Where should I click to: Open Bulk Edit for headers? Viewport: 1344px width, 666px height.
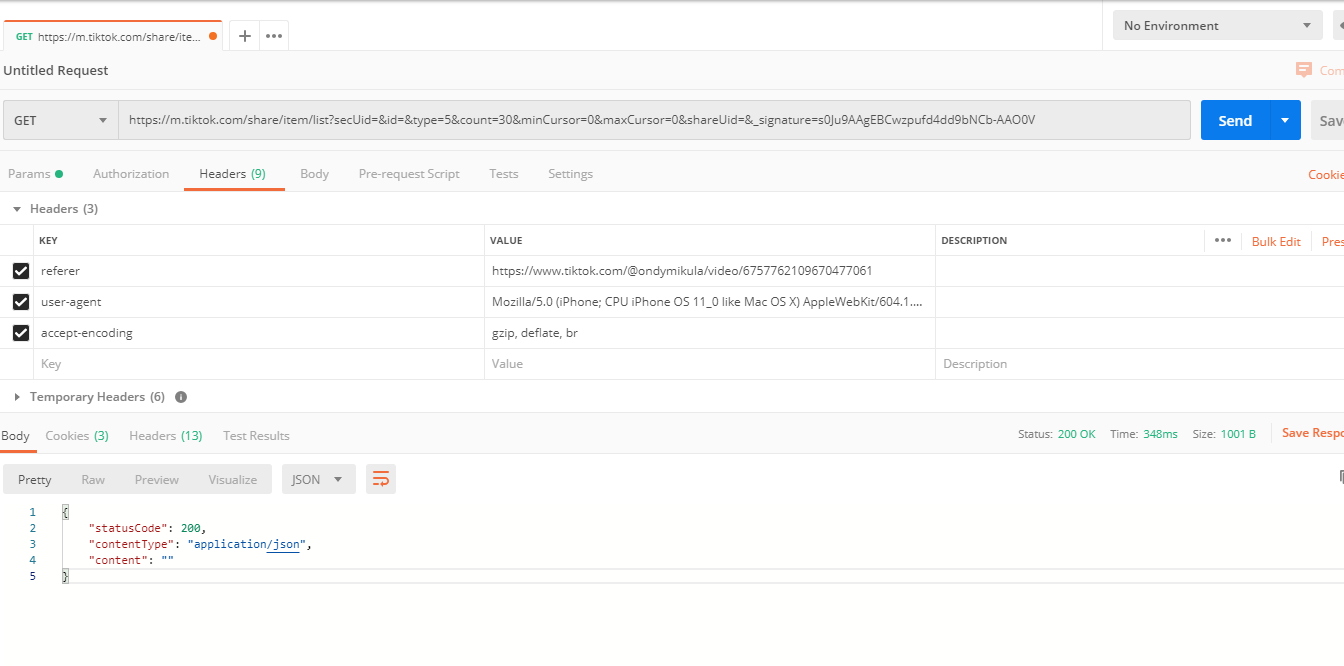(x=1276, y=241)
